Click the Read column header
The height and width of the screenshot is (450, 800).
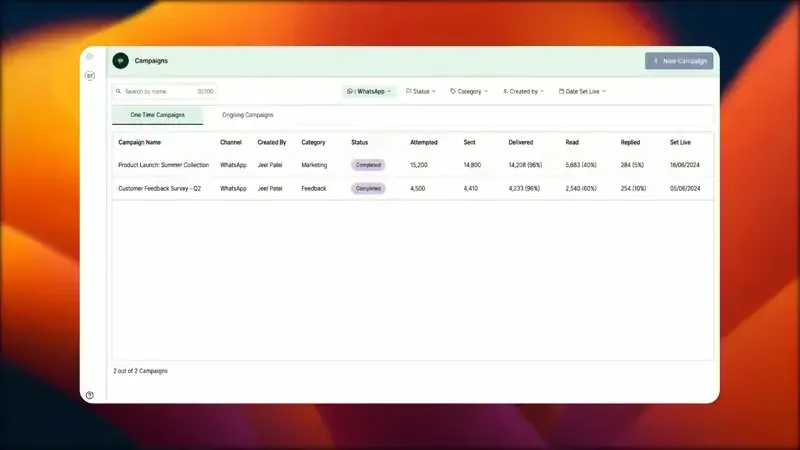point(572,142)
